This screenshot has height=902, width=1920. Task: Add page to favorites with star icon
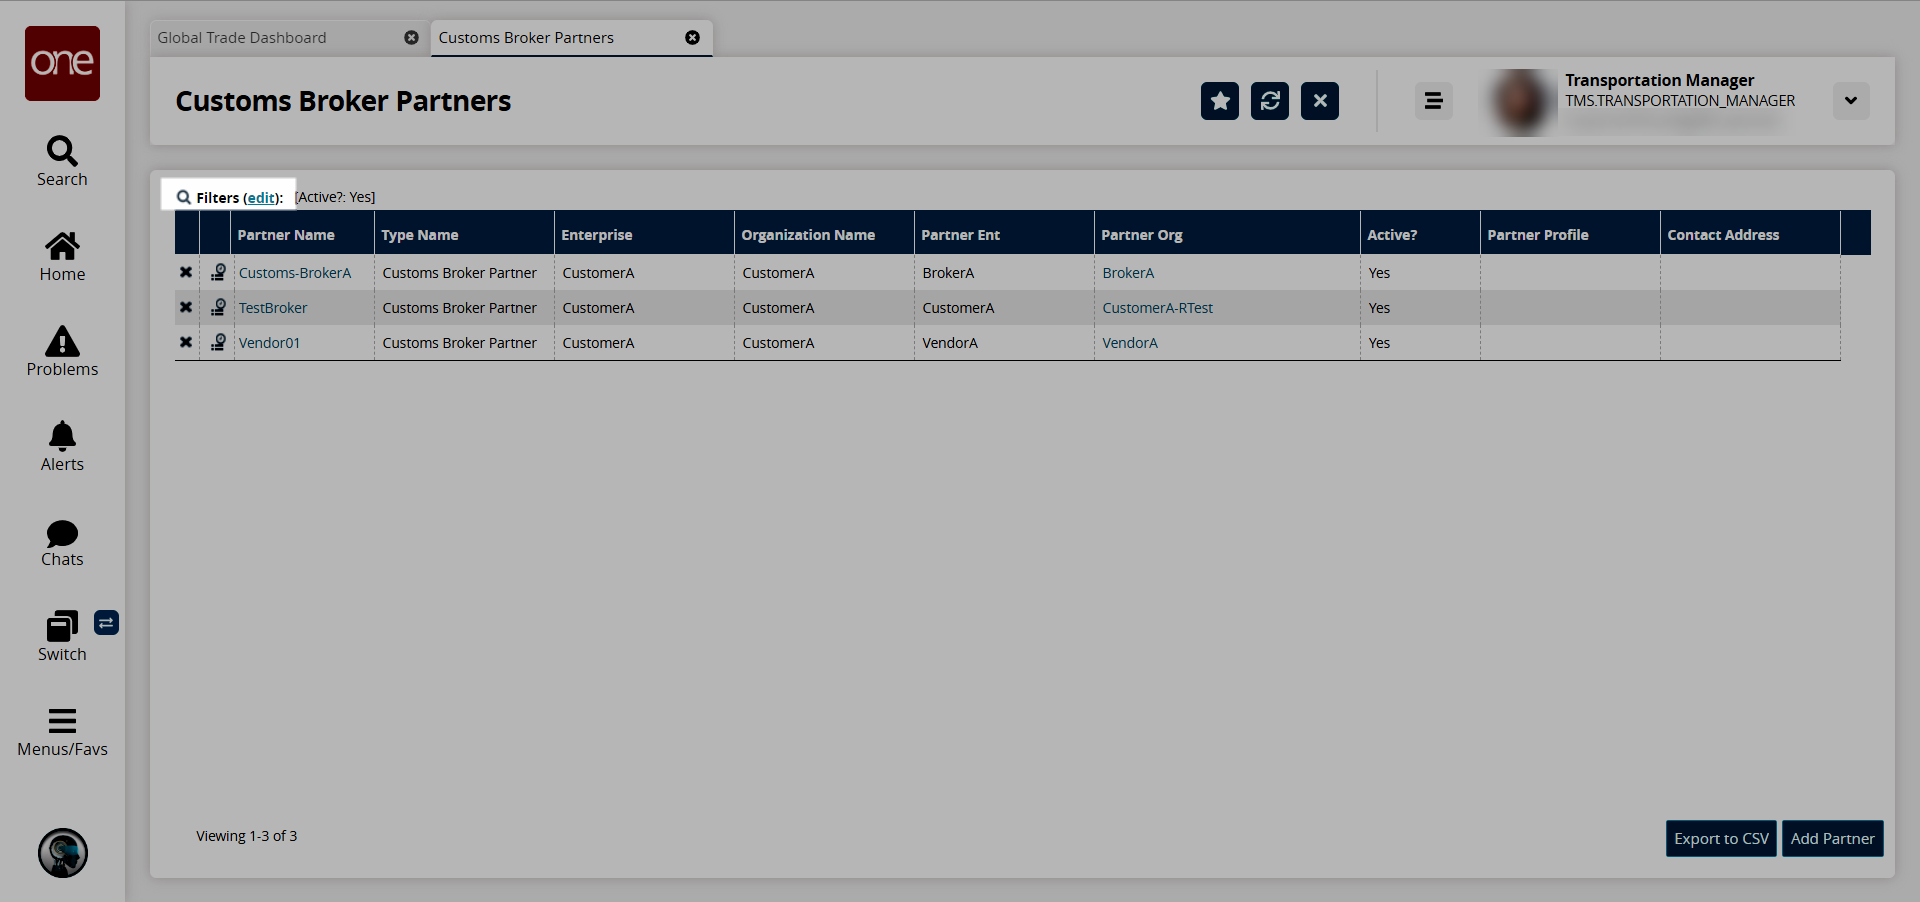click(1220, 101)
